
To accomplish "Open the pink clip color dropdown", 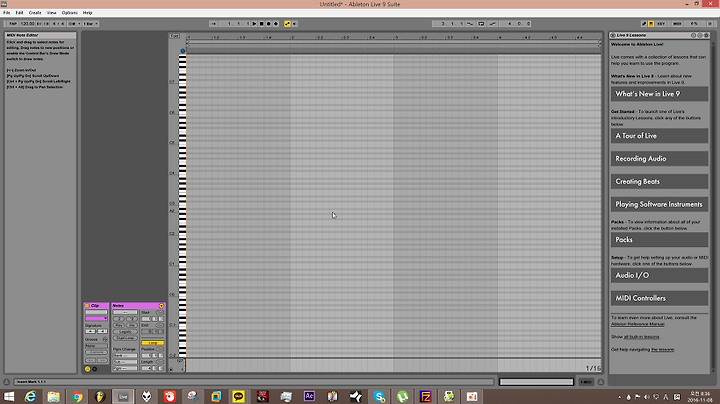I will (x=96, y=319).
